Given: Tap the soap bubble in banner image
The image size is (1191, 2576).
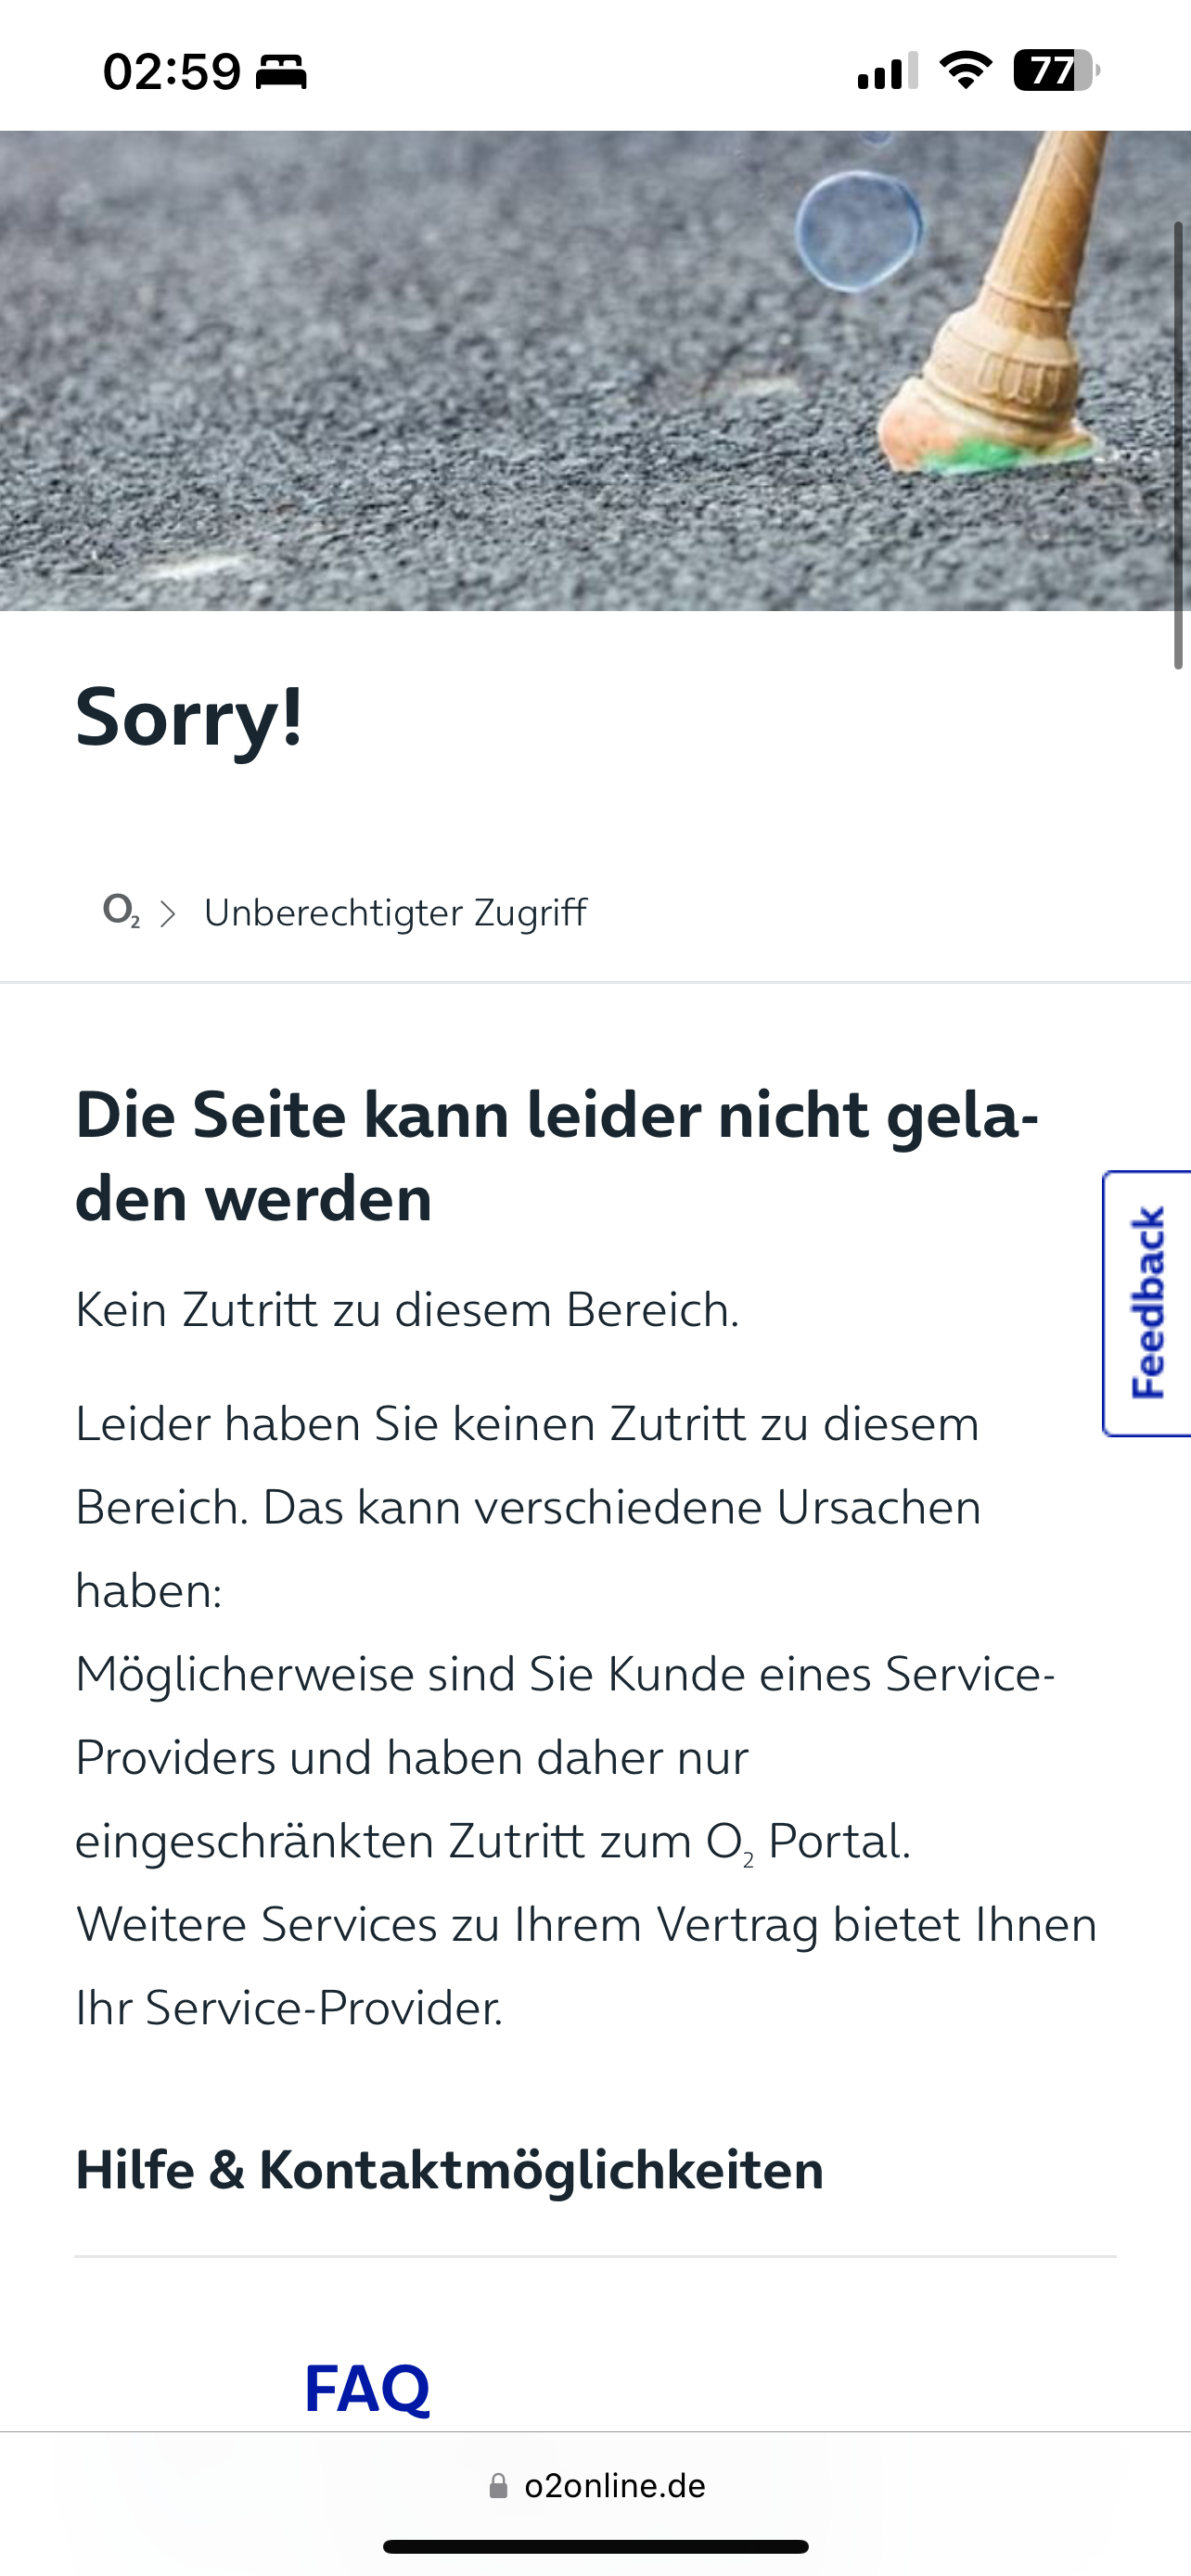Looking at the screenshot, I should pos(859,231).
